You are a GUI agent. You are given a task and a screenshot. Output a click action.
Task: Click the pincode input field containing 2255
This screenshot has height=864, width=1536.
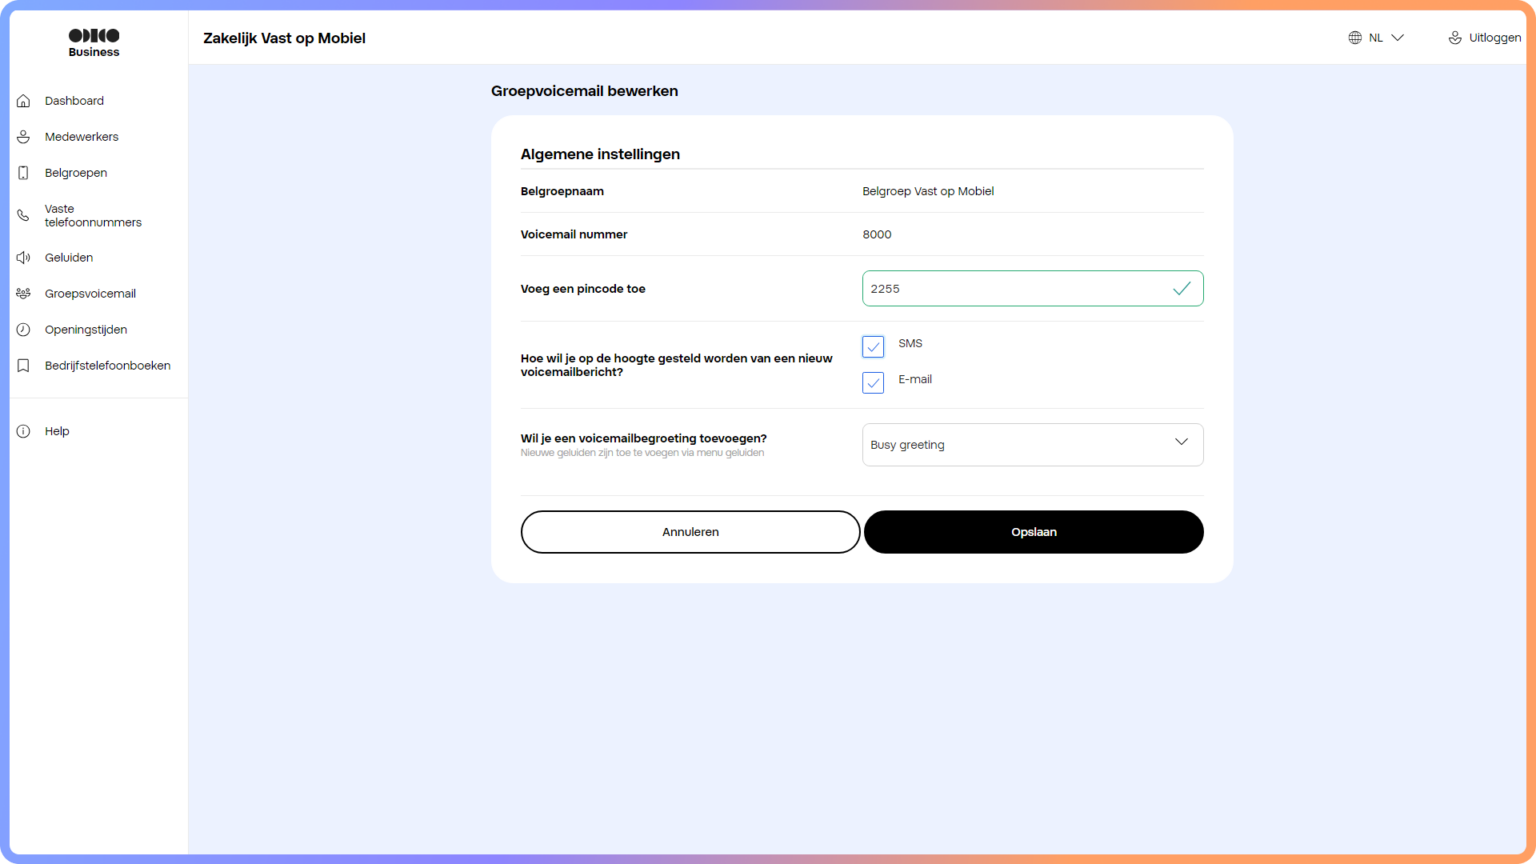(x=1032, y=288)
